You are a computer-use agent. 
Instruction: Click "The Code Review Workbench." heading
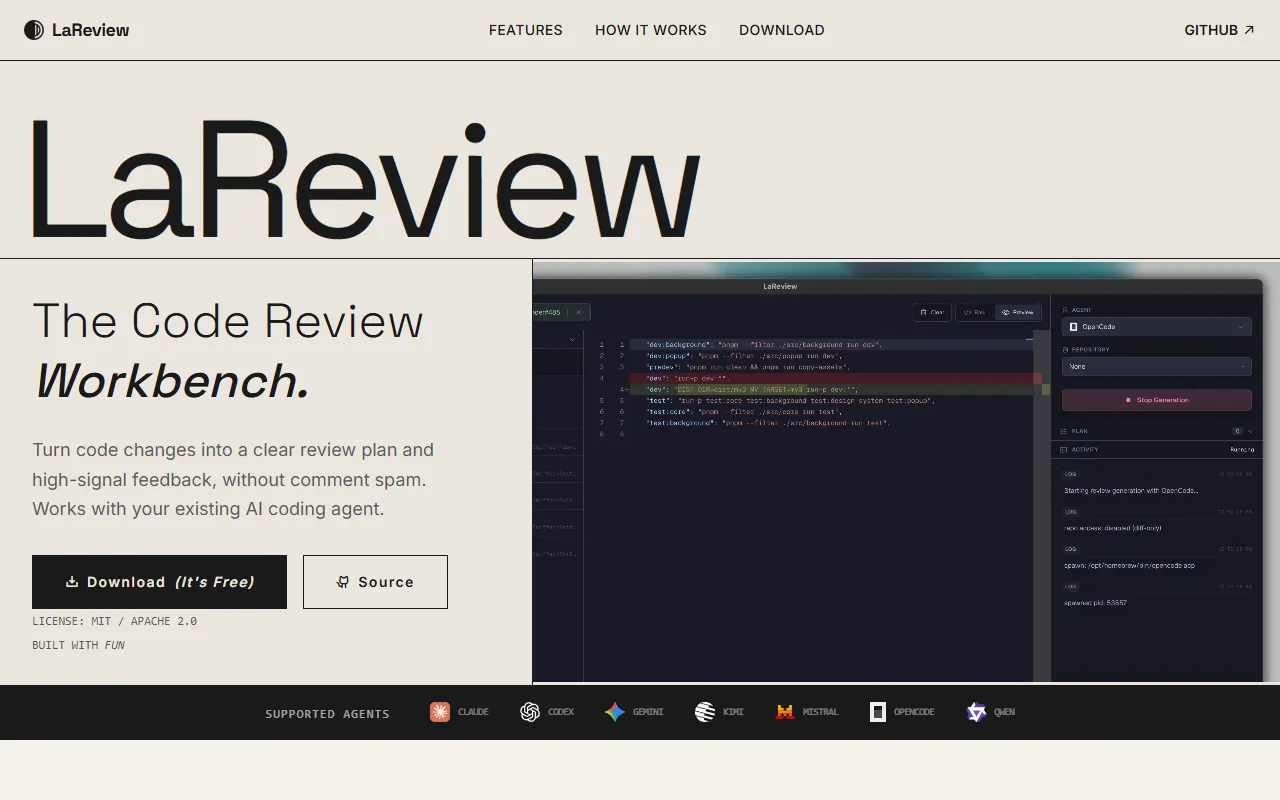pyautogui.click(x=228, y=350)
